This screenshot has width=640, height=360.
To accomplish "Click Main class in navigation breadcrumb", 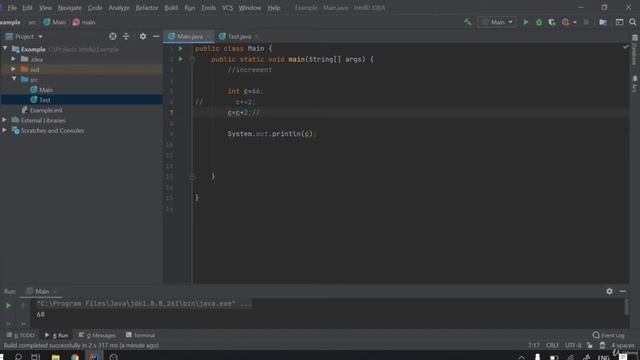I will point(54,22).
